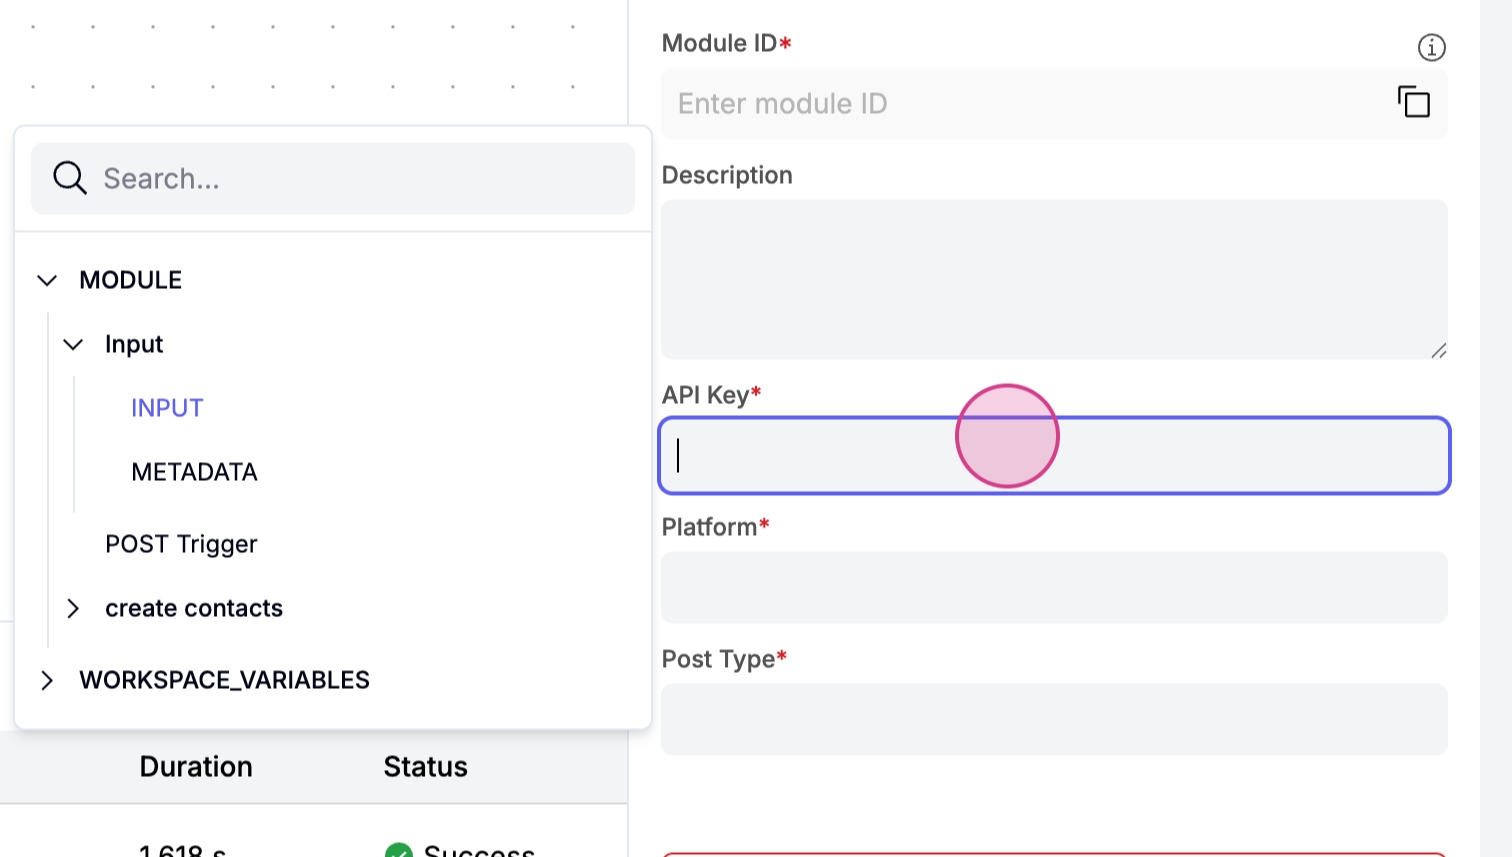Screen dimensions: 1512x857
Task: Click the magnifying glass search icon
Action: coord(70,178)
